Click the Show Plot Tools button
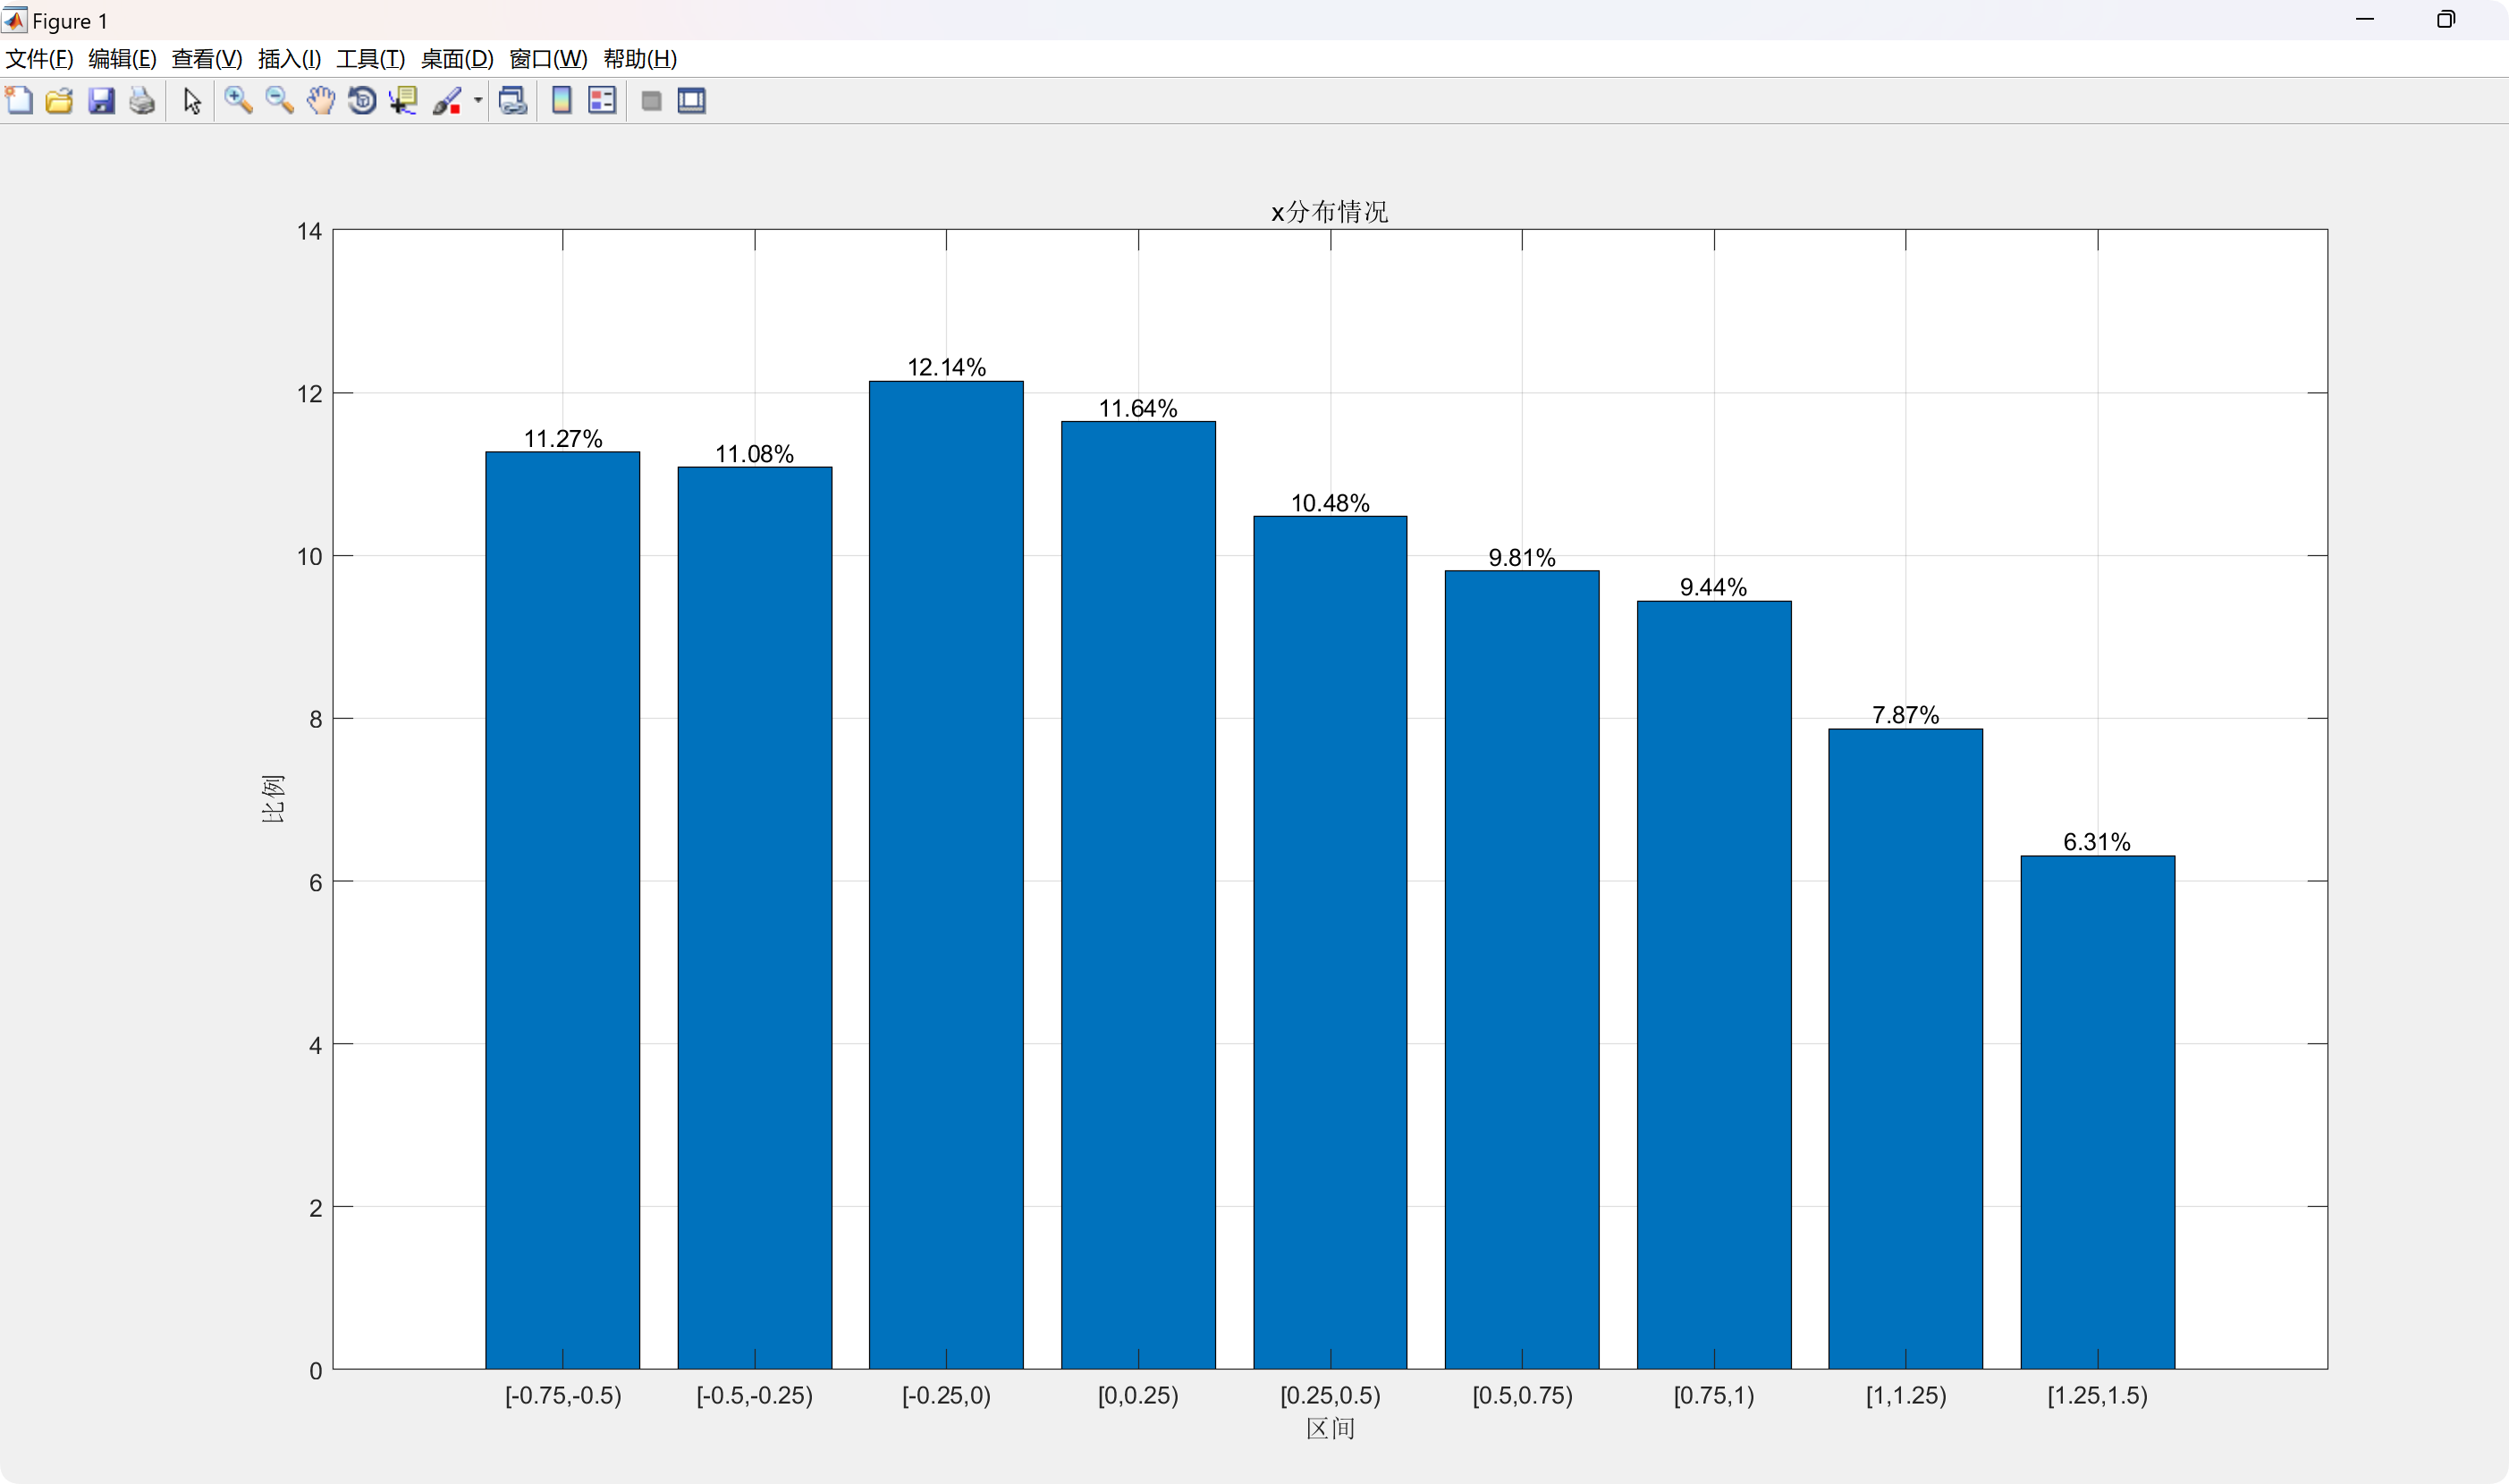 [692, 101]
